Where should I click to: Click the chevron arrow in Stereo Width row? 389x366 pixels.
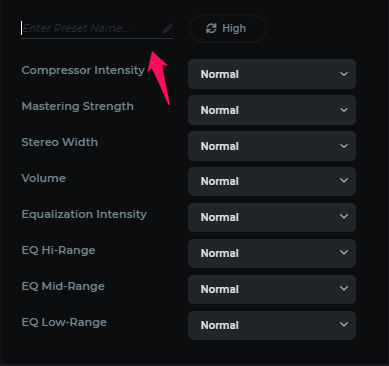coord(344,146)
